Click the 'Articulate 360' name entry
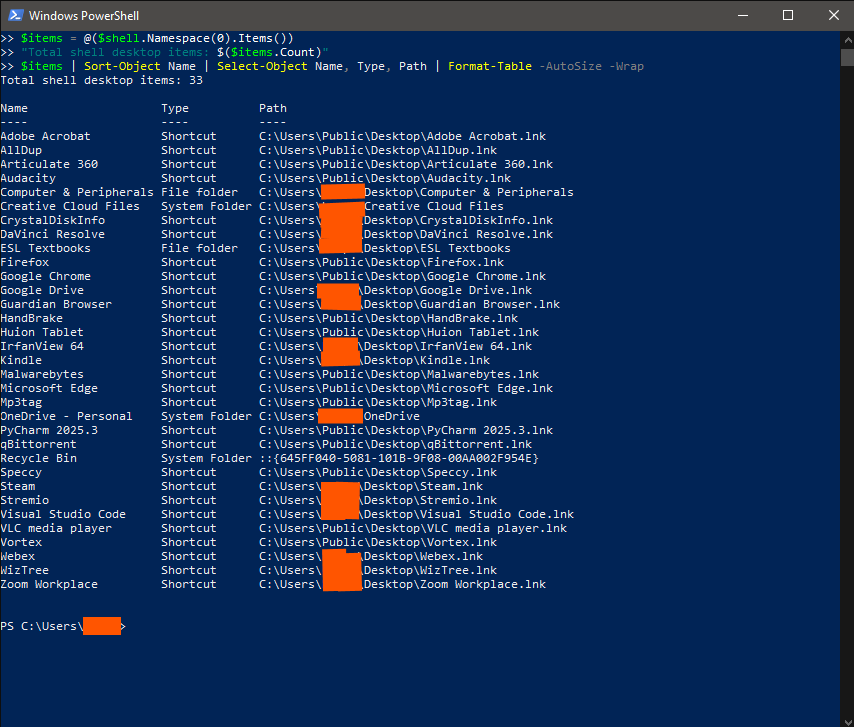Screen dimensions: 854x727 click(x=49, y=164)
